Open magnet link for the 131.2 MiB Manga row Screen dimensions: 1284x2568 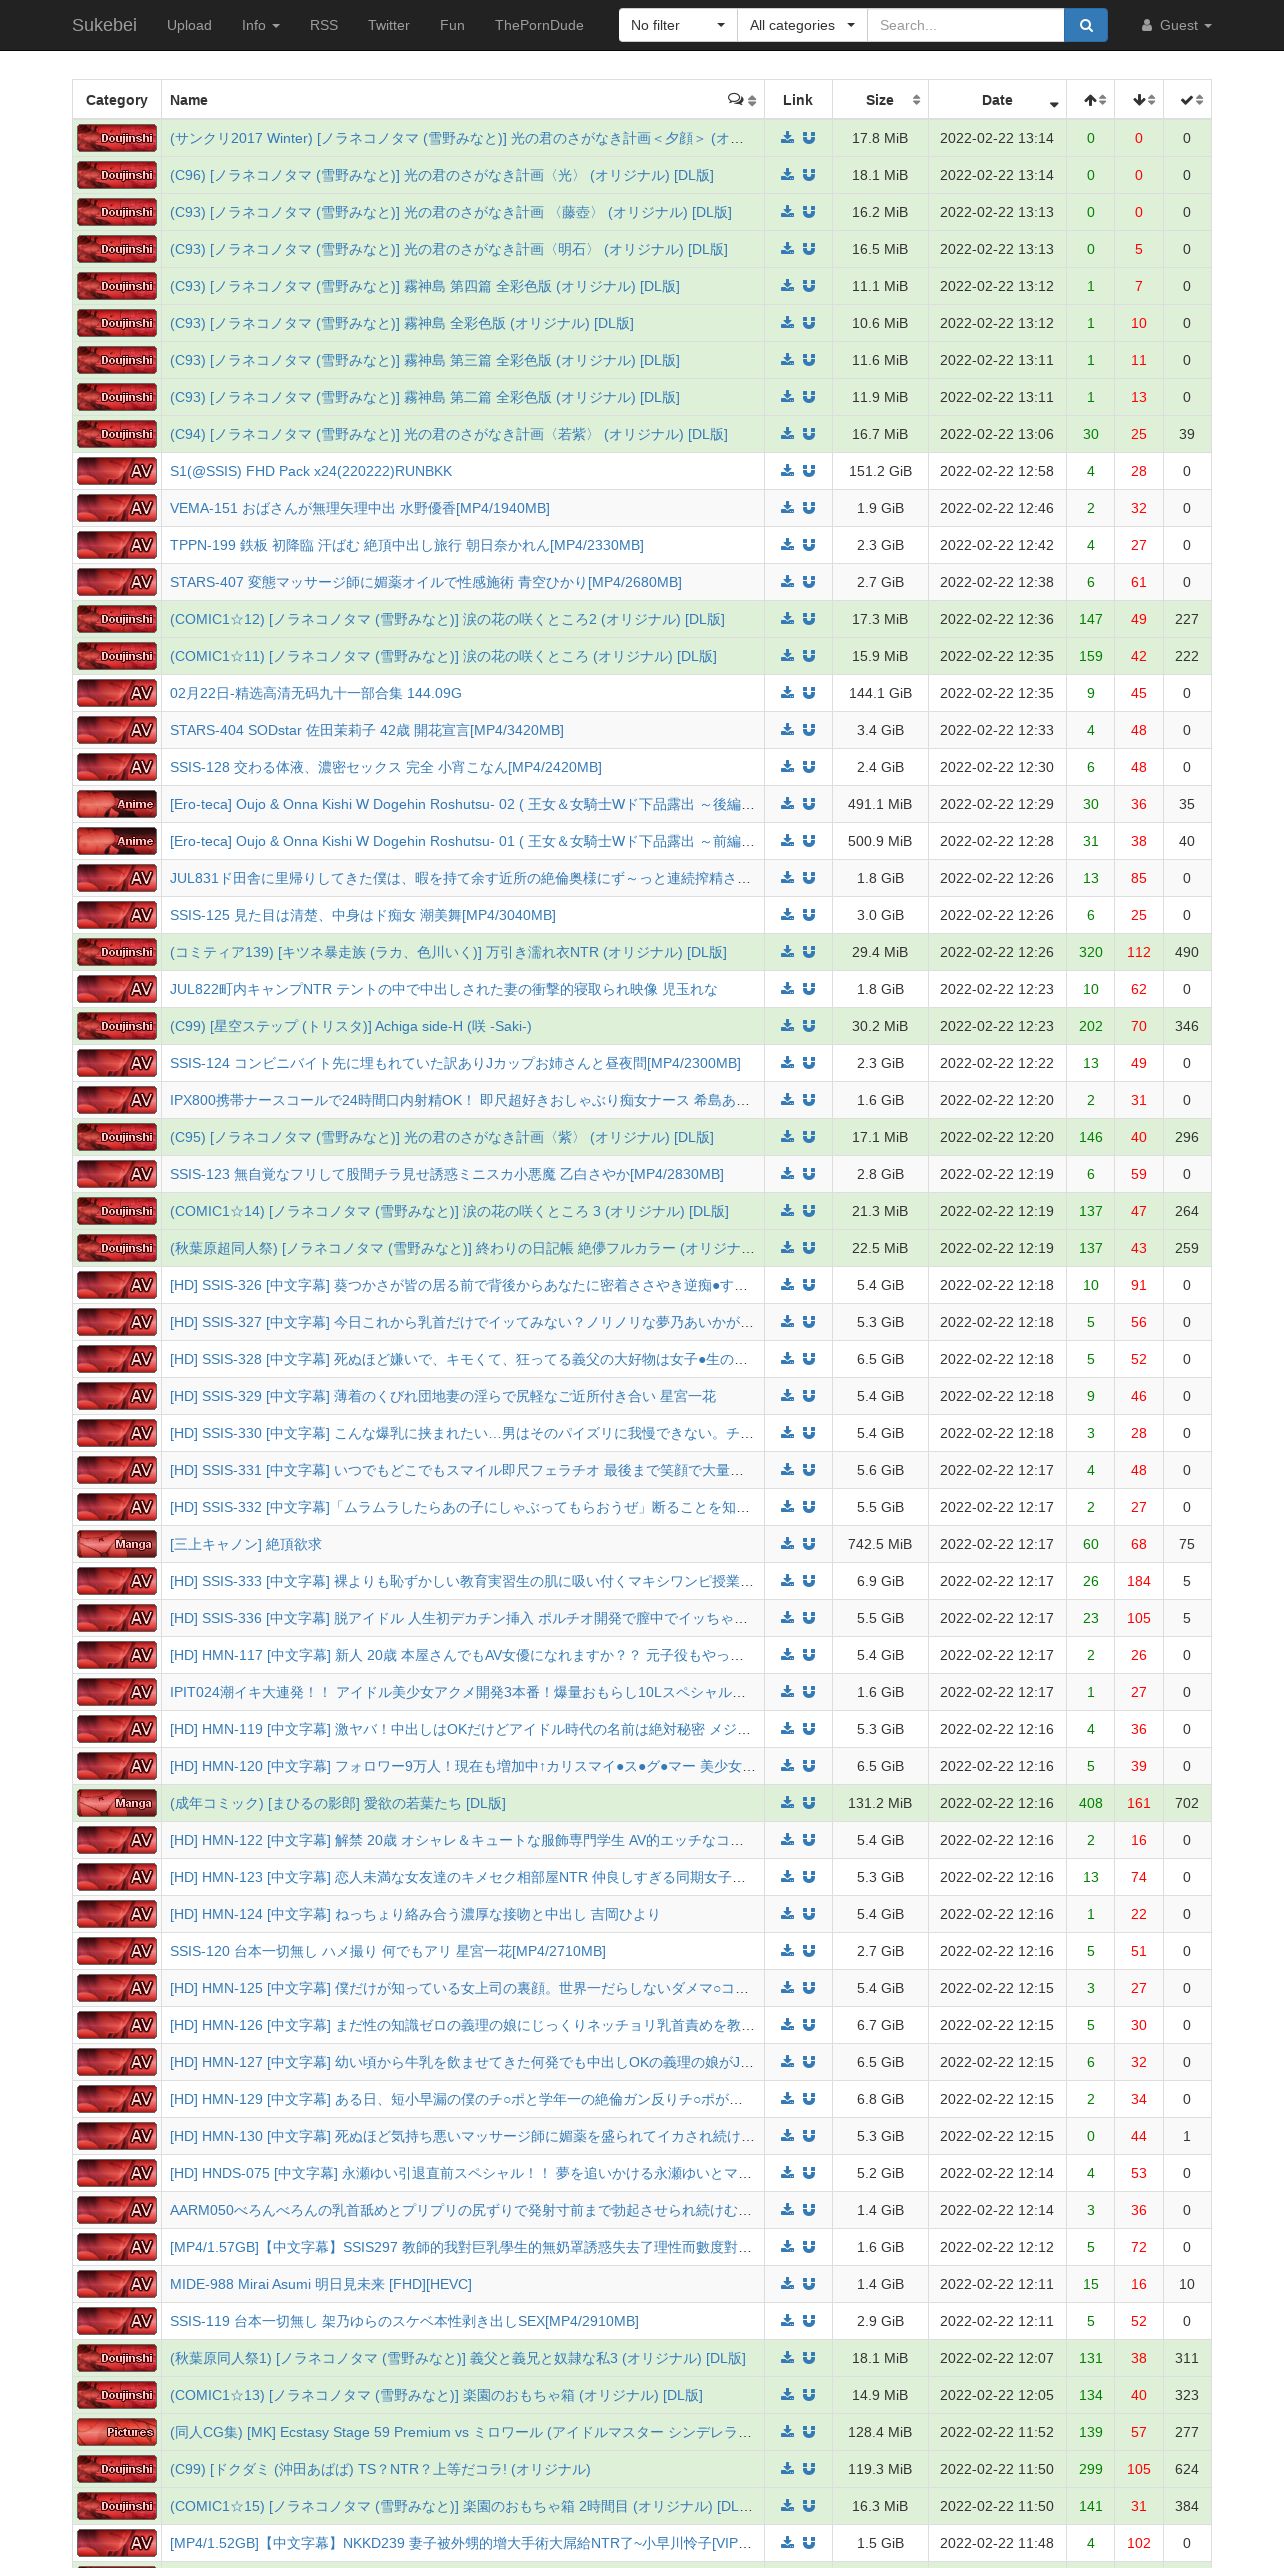coord(809,1803)
